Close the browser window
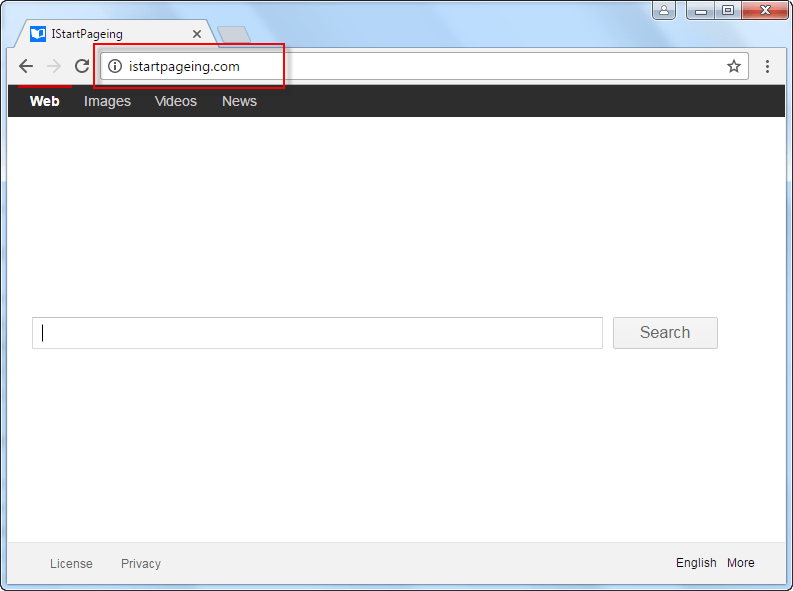 pos(765,10)
